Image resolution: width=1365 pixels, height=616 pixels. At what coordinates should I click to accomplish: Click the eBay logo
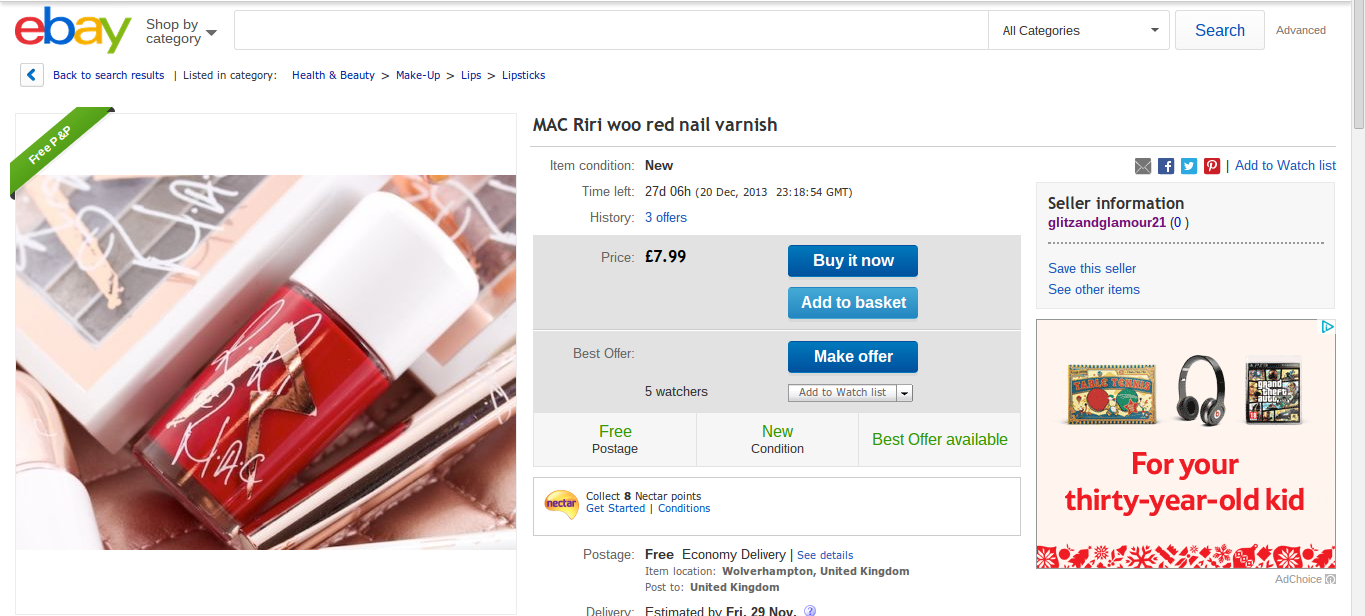[x=73, y=30]
